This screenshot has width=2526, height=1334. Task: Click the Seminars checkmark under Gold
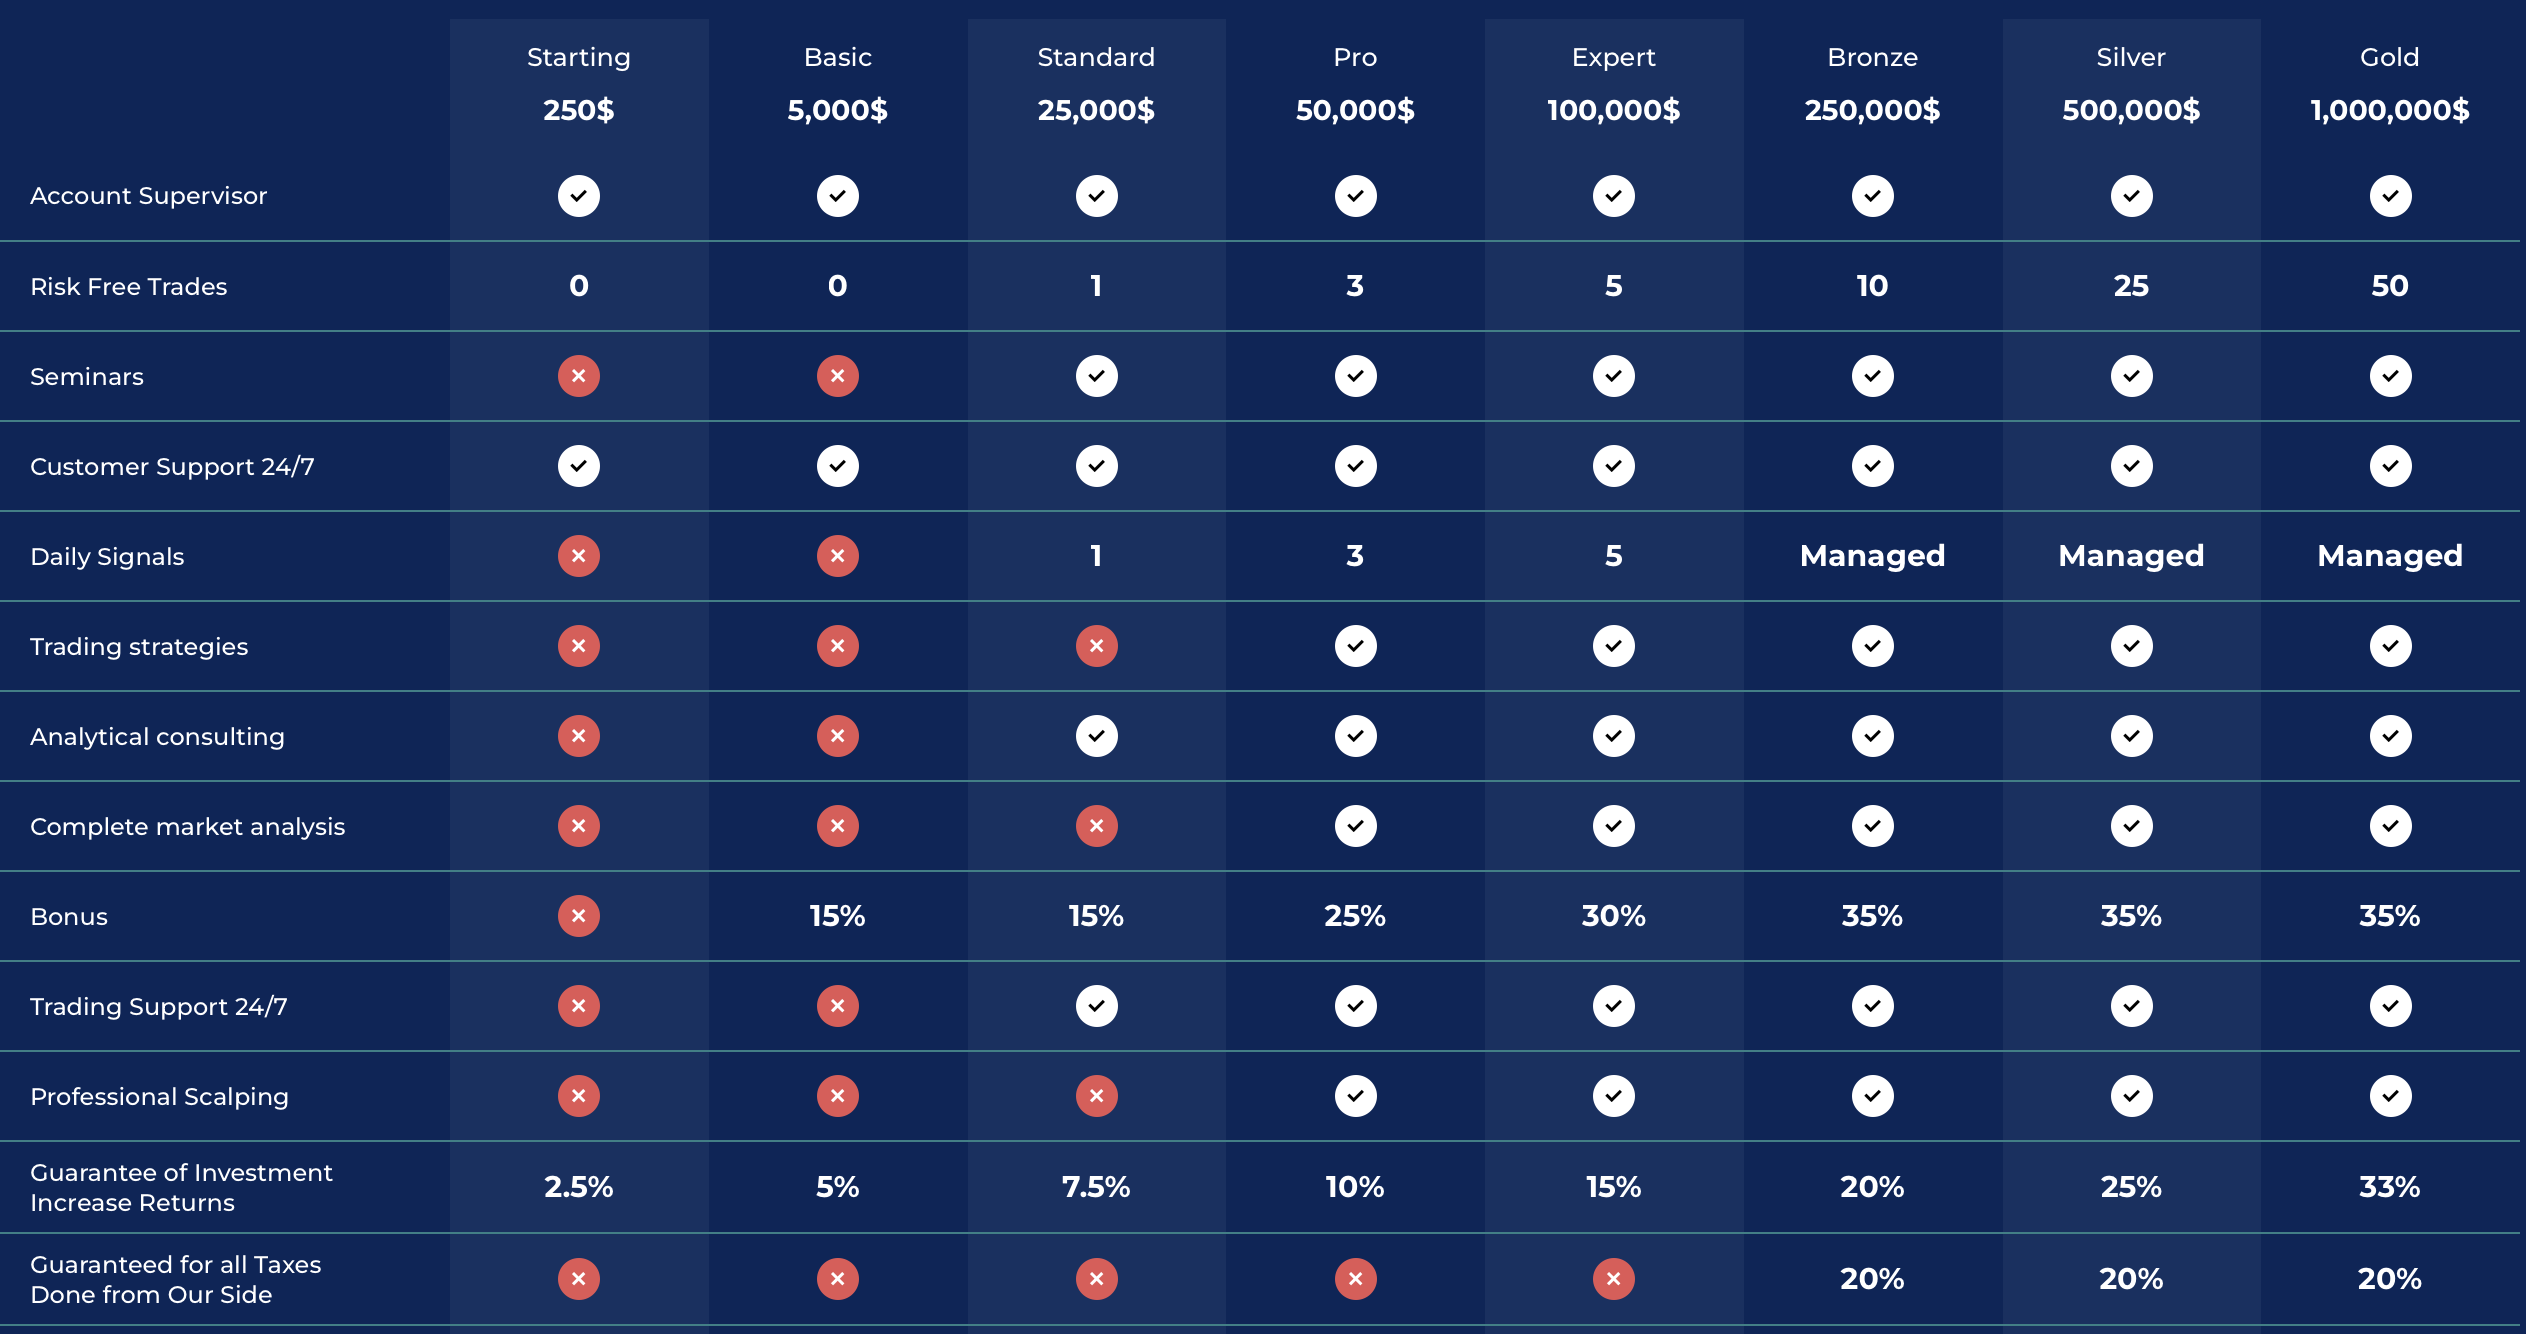tap(2390, 376)
